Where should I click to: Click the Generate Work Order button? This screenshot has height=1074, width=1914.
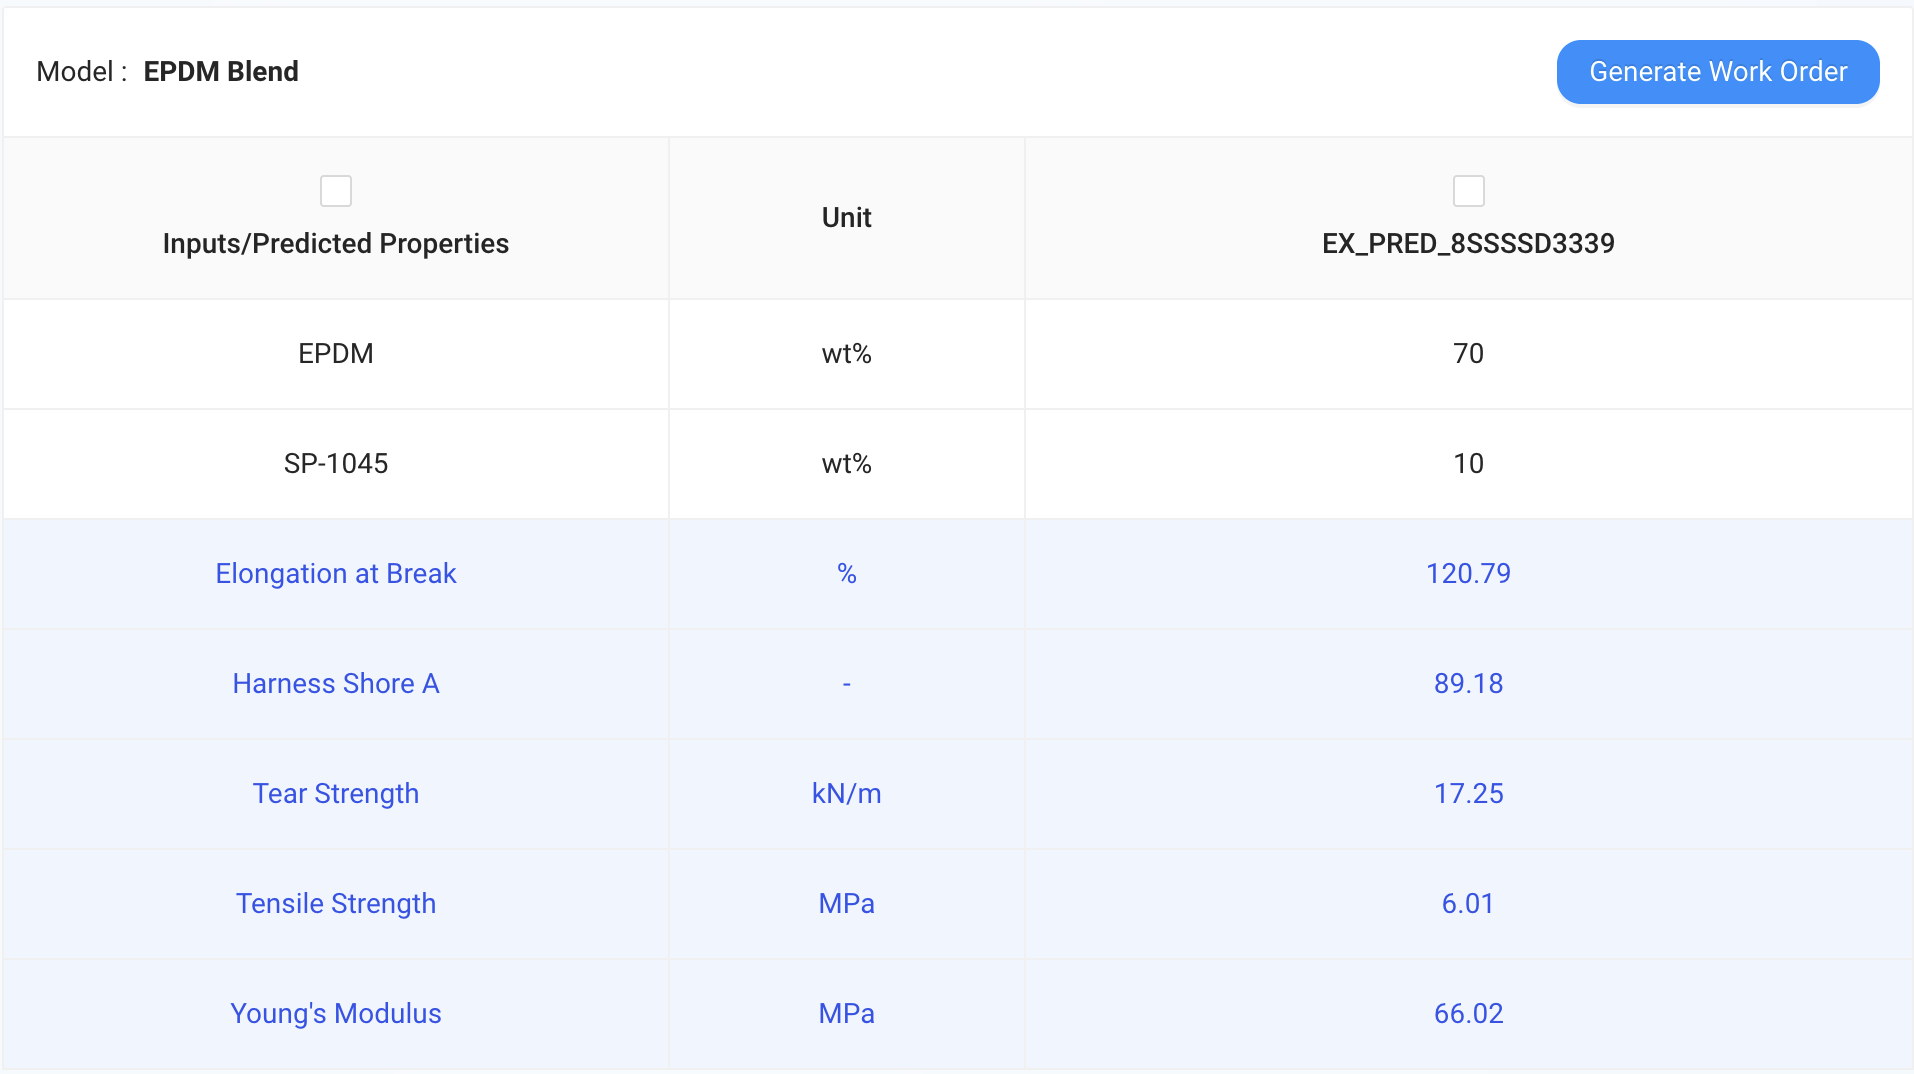tap(1717, 72)
